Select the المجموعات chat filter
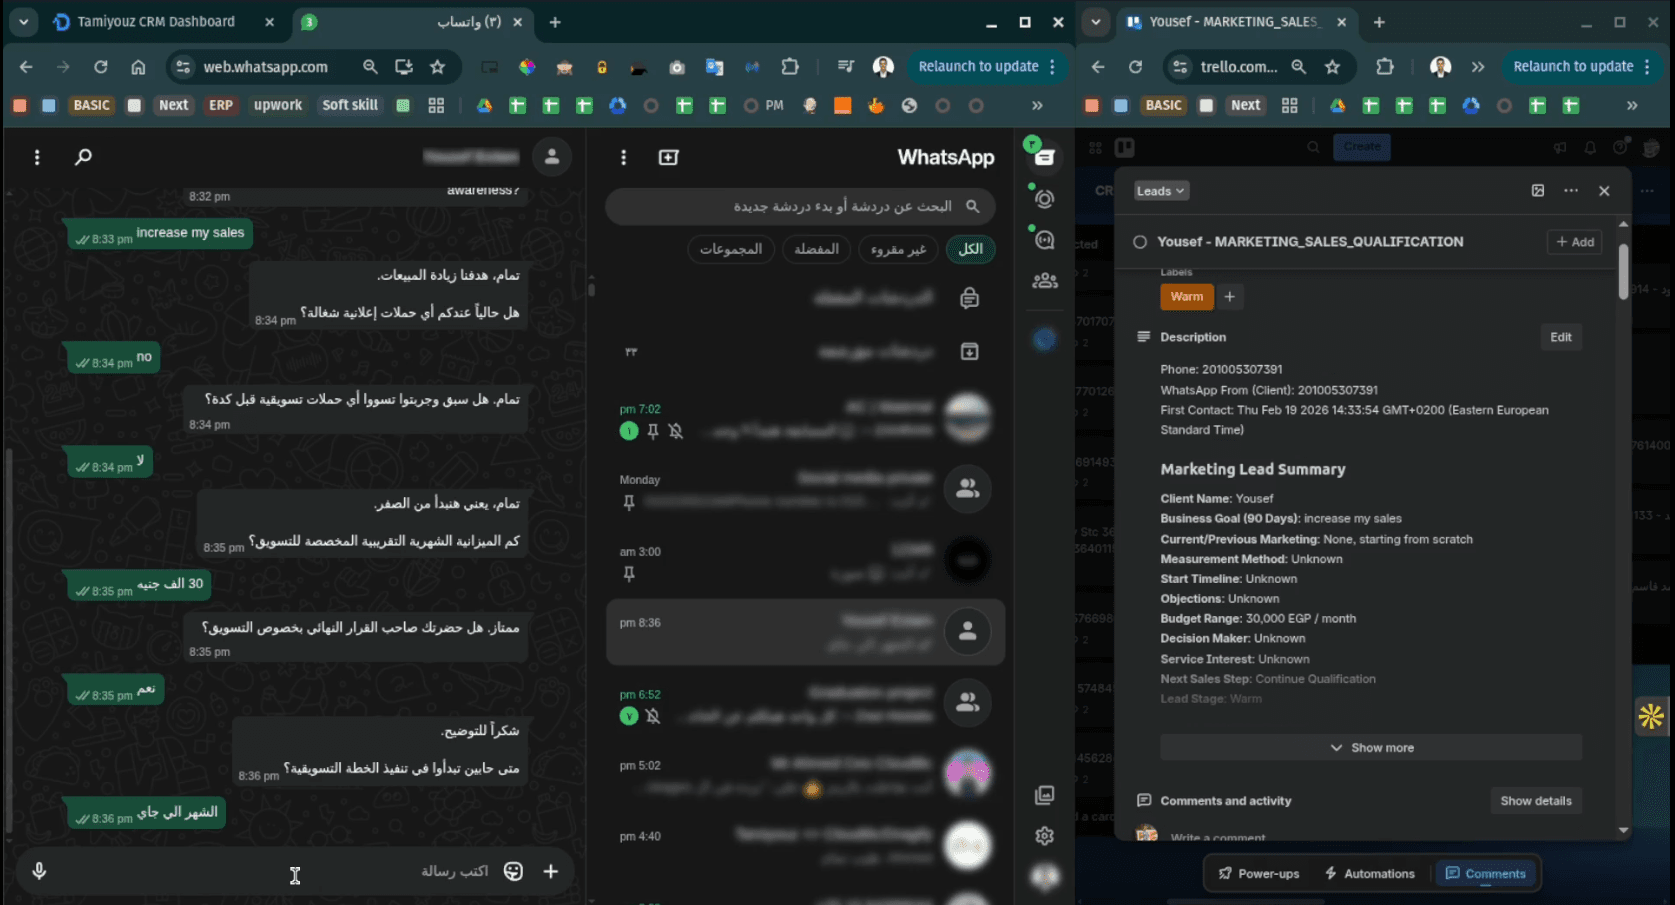The height and width of the screenshot is (905, 1675). tap(730, 249)
